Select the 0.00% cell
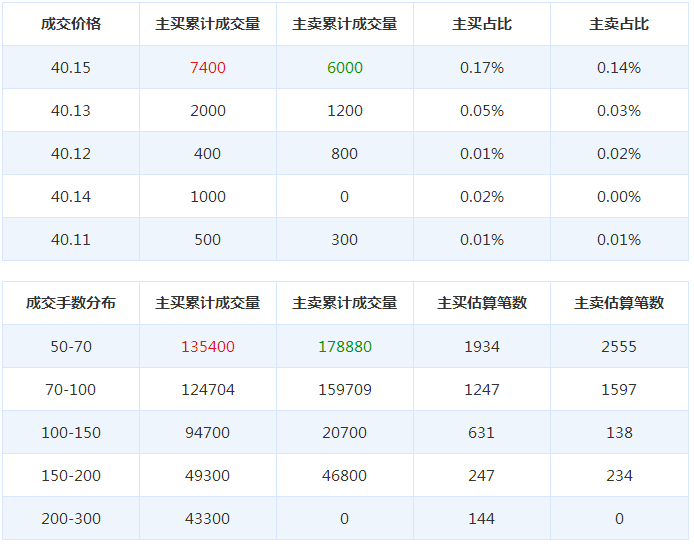Image resolution: width=694 pixels, height=544 pixels. click(619, 197)
